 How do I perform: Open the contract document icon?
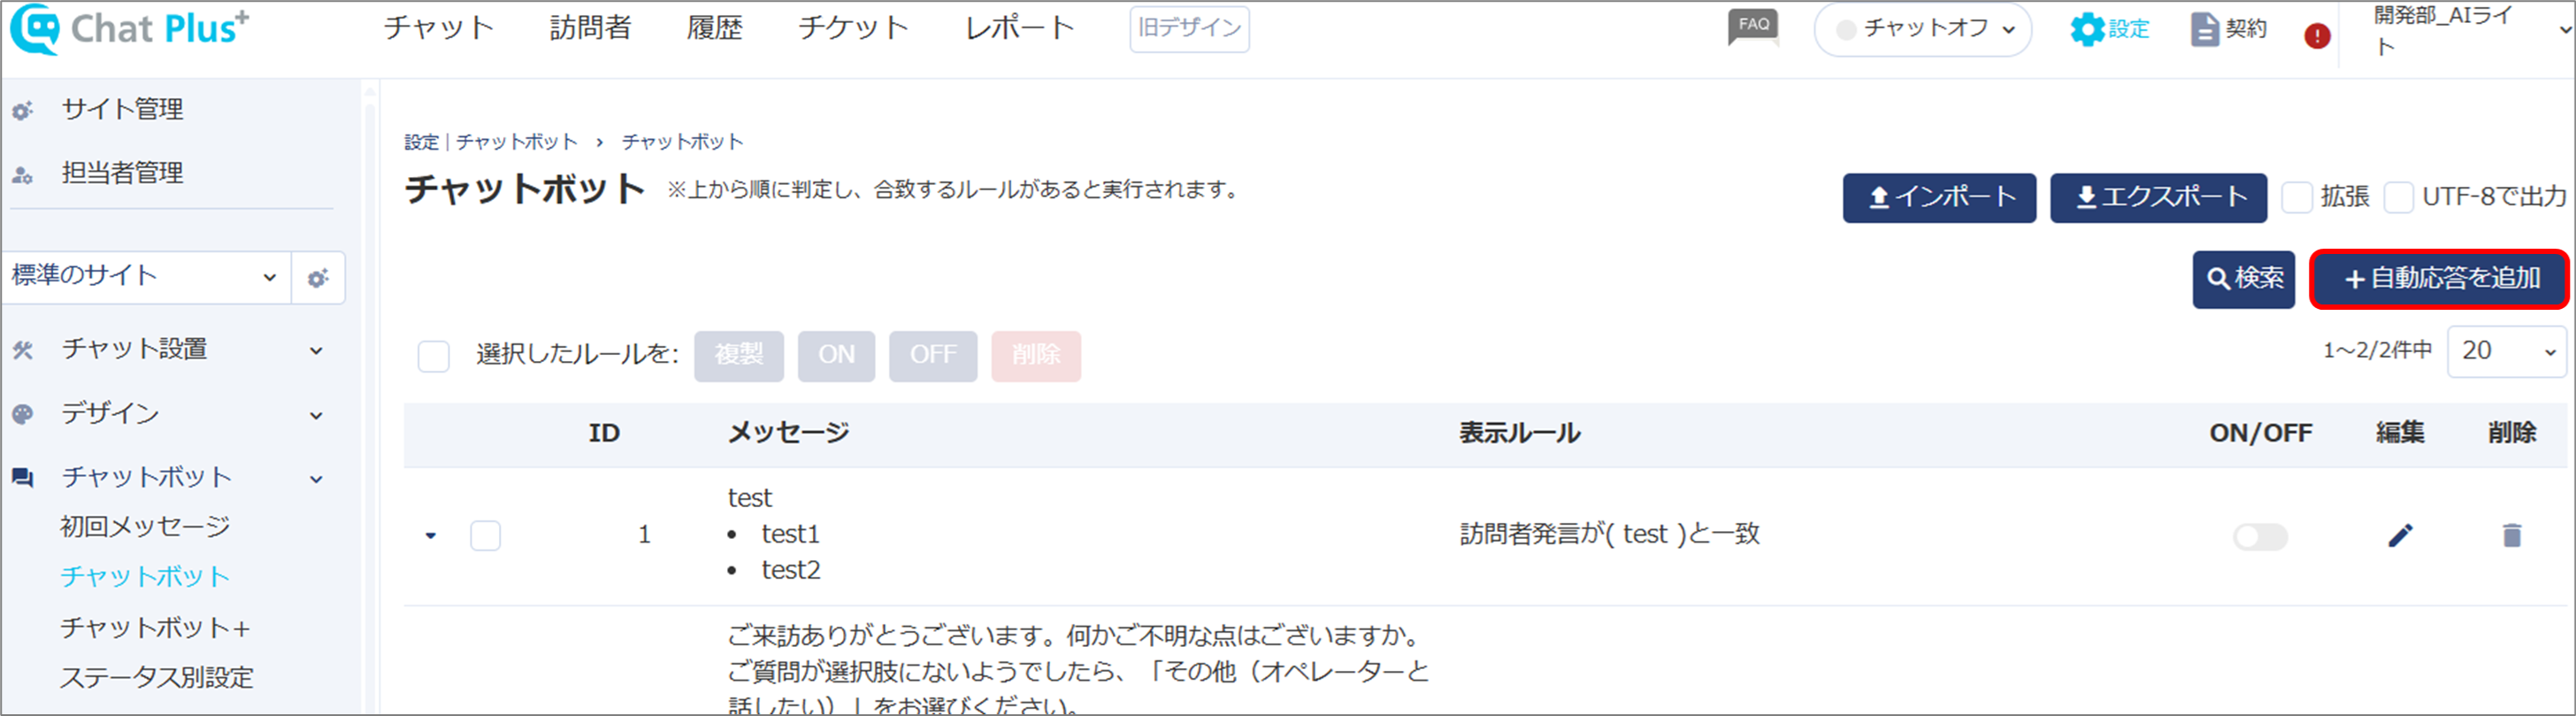click(2204, 29)
